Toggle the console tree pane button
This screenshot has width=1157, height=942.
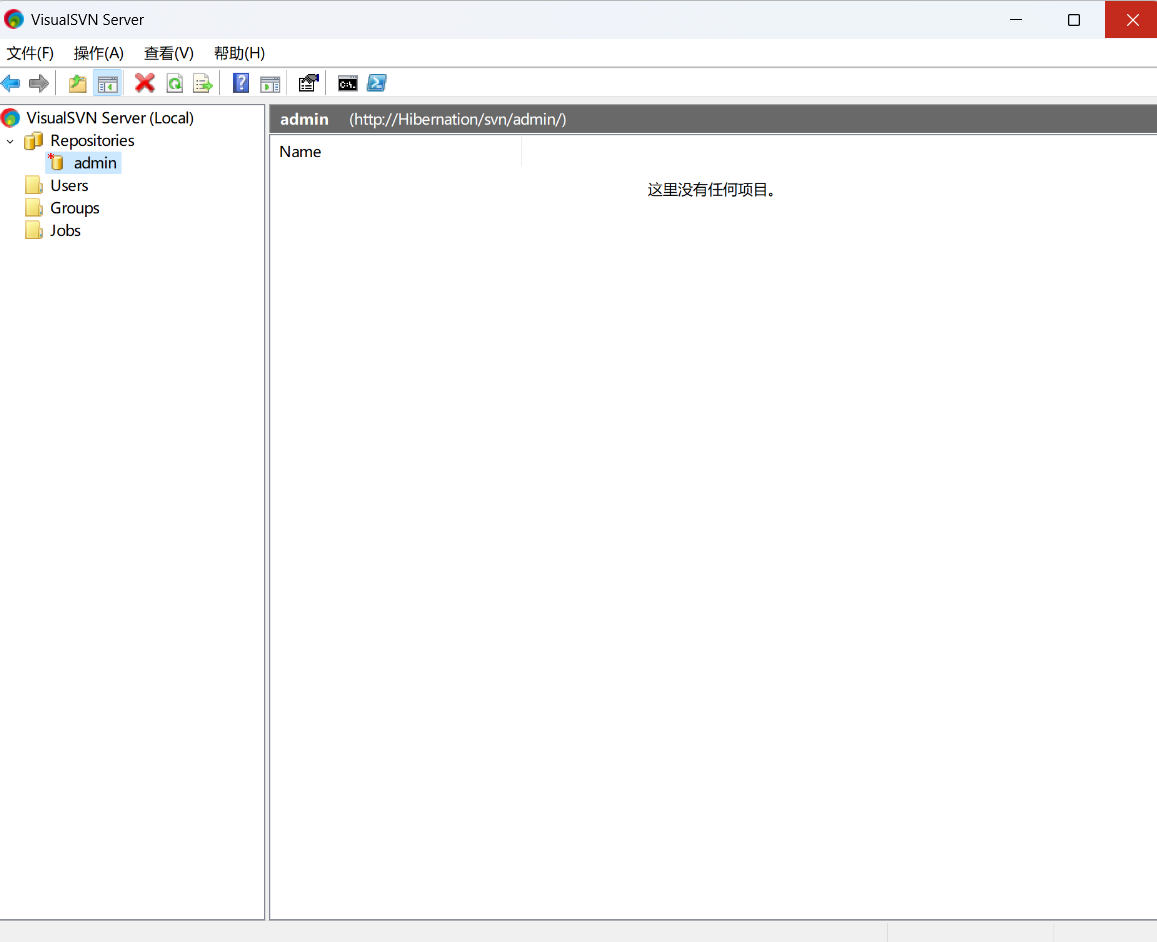(x=107, y=83)
